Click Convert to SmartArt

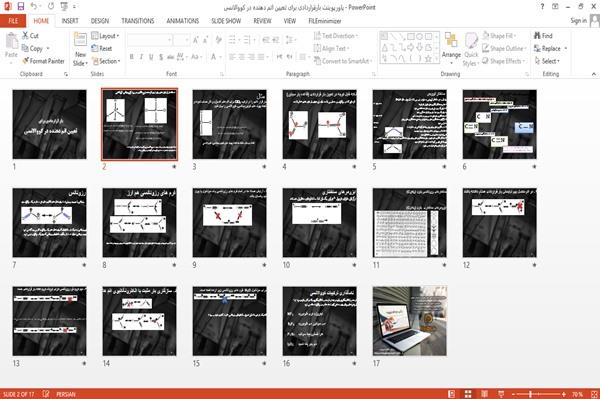pos(343,61)
